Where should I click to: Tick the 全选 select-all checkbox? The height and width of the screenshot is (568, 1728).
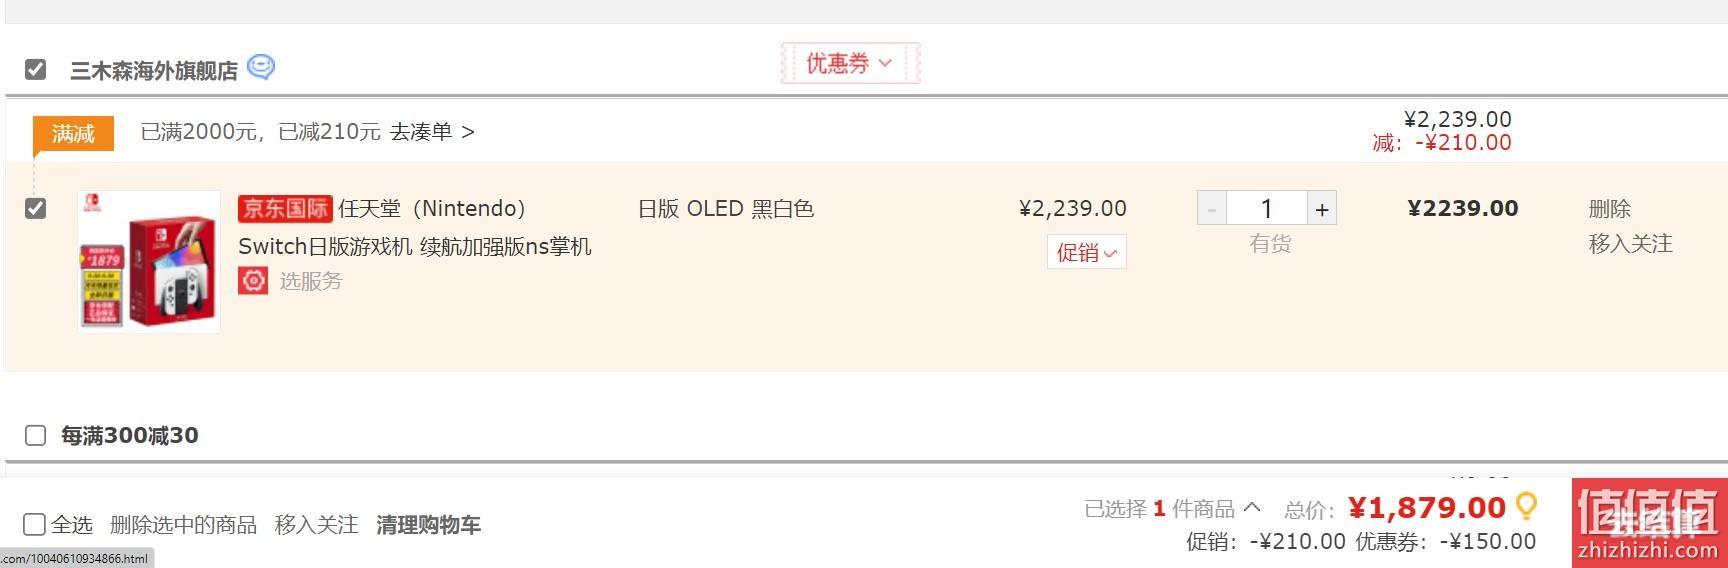click(34, 524)
